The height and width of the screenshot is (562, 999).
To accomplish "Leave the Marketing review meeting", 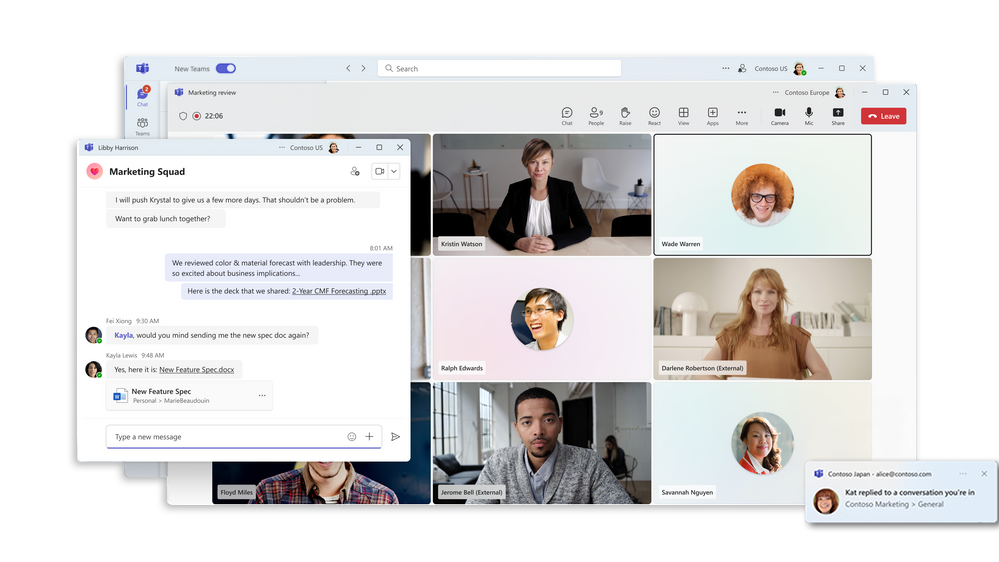I will point(883,116).
